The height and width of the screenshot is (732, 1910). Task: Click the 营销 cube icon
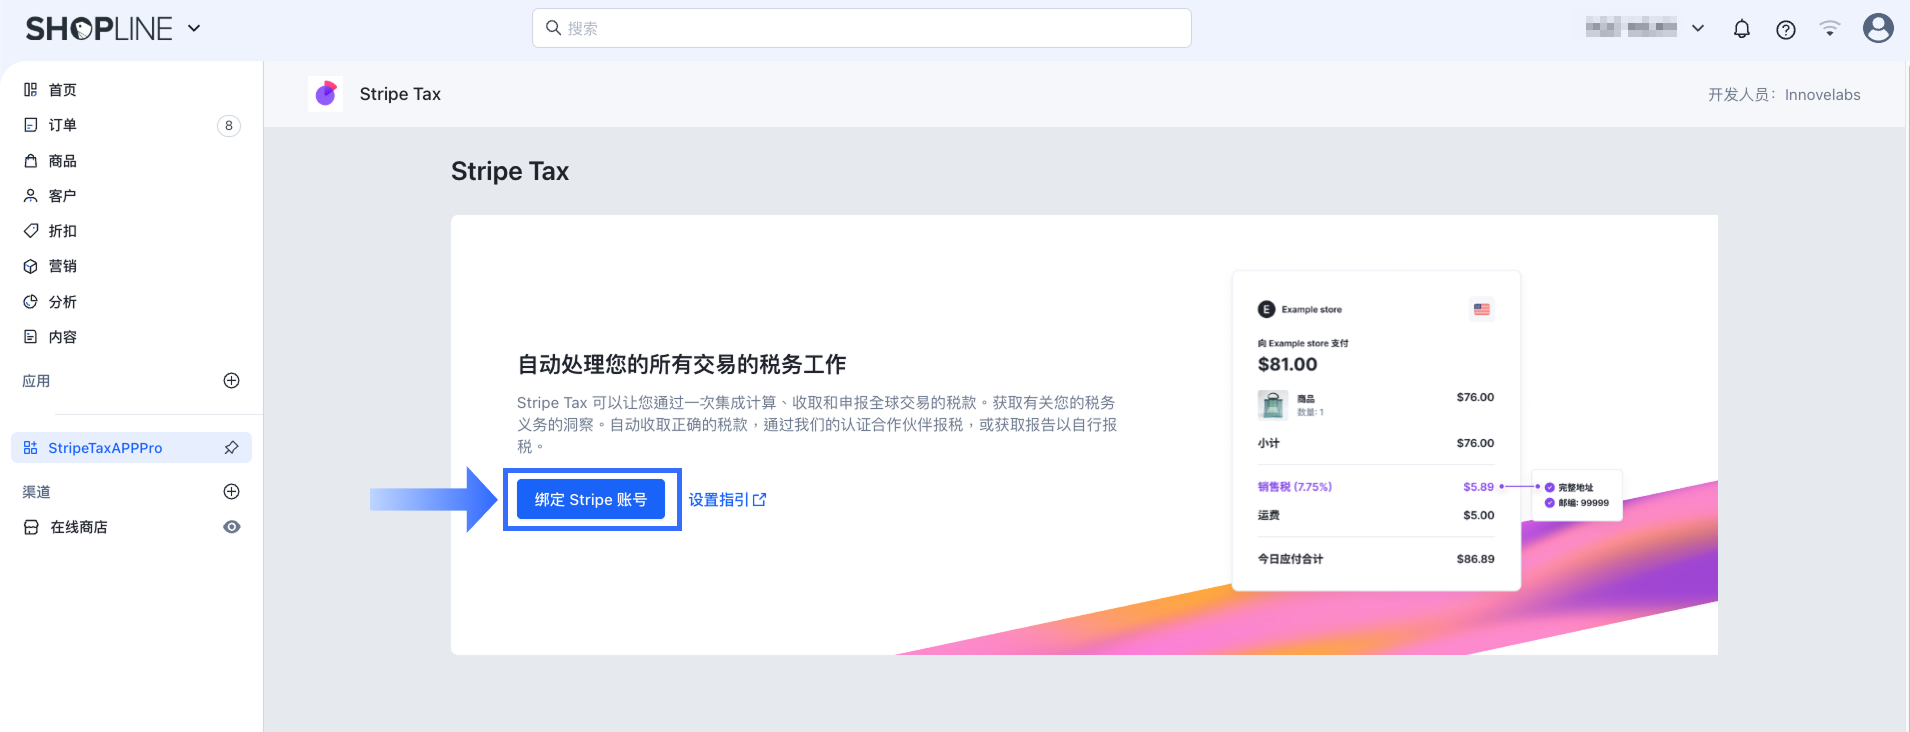pyautogui.click(x=31, y=266)
